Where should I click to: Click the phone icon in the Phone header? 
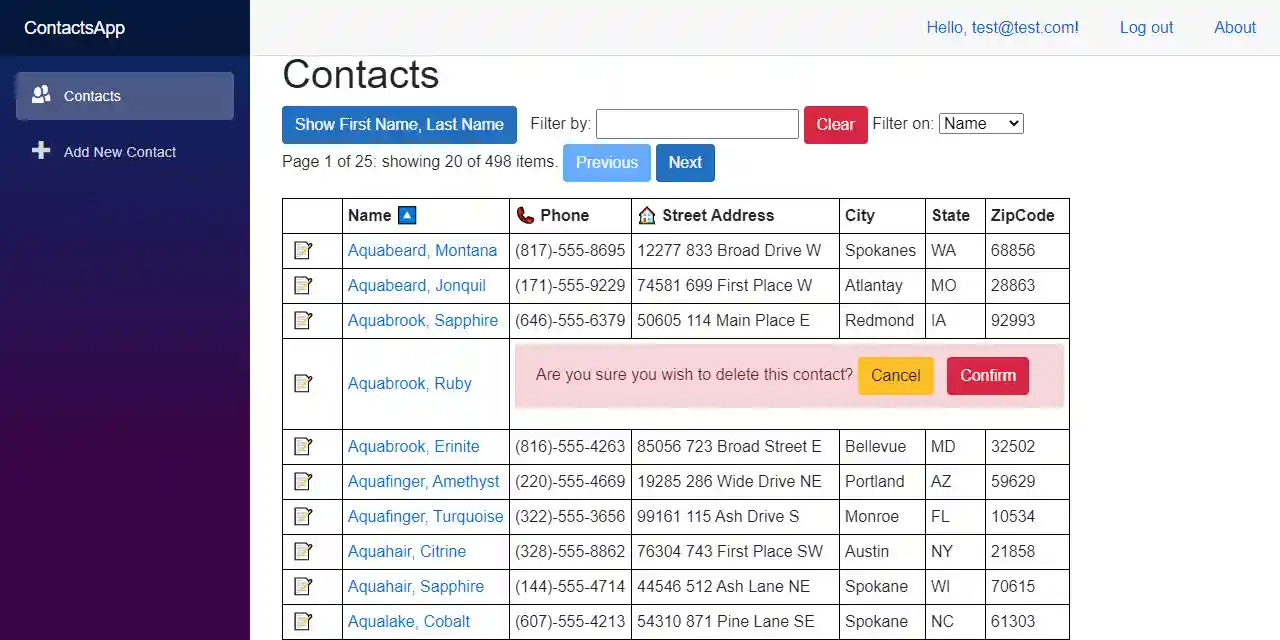point(524,215)
